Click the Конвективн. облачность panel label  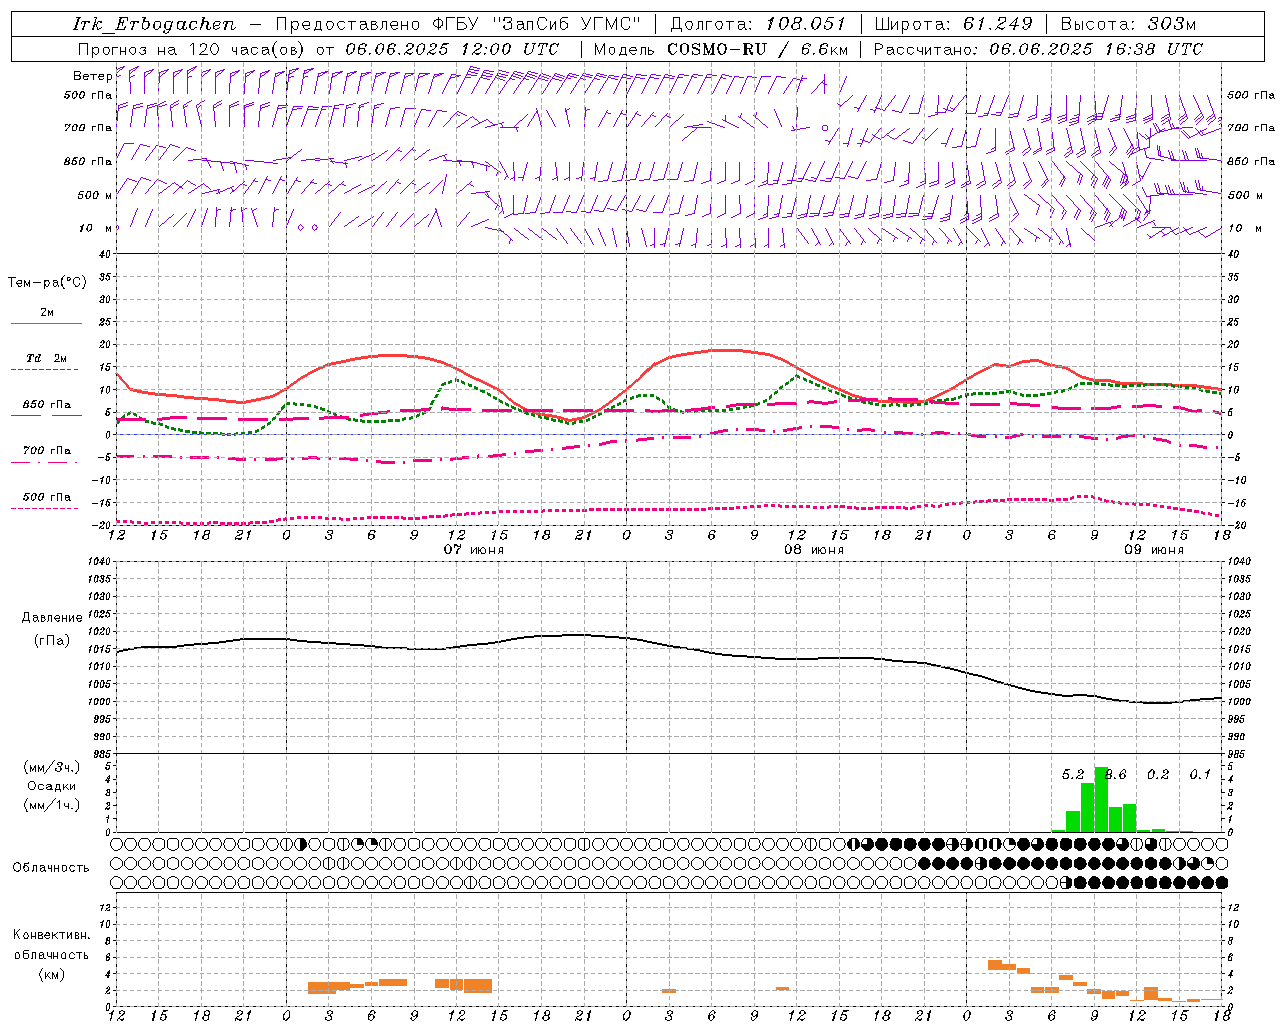[x=51, y=954]
